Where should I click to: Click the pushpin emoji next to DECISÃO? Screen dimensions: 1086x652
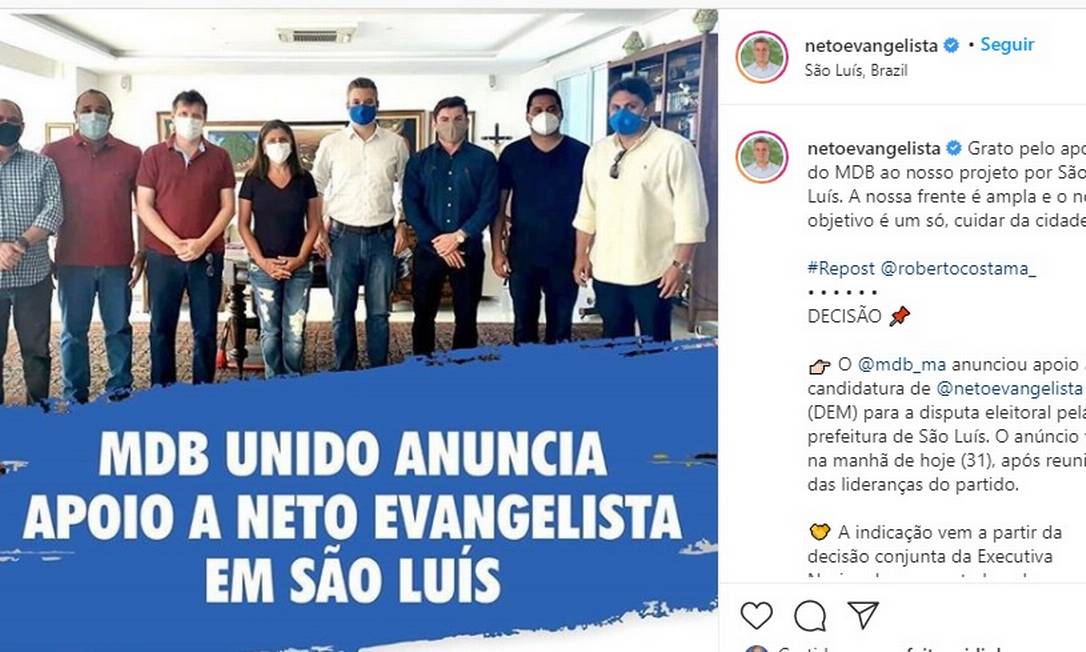coord(899,317)
